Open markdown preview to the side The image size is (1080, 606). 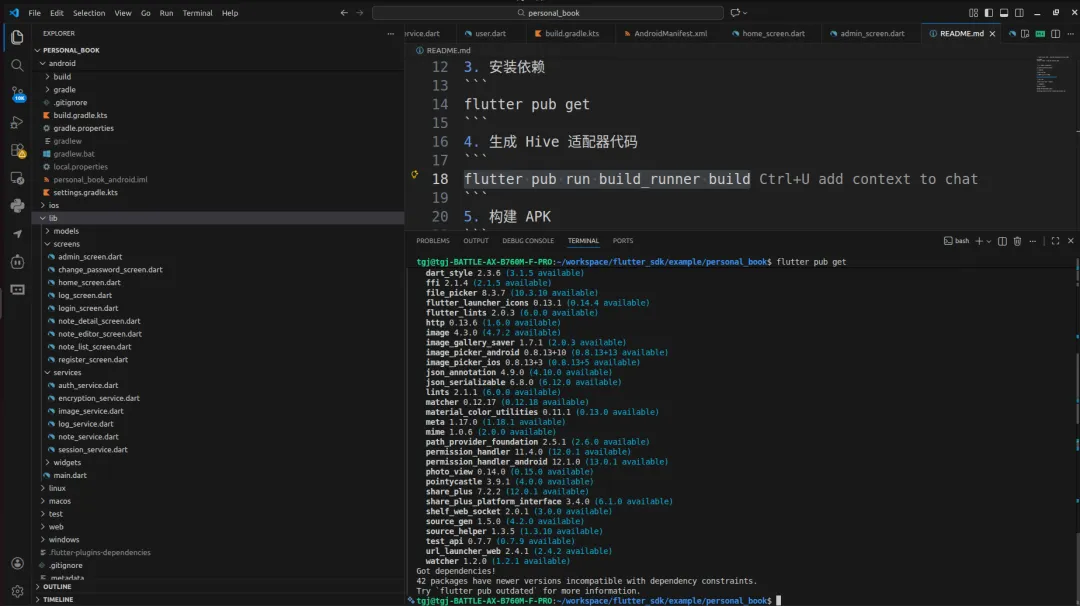pos(1026,33)
